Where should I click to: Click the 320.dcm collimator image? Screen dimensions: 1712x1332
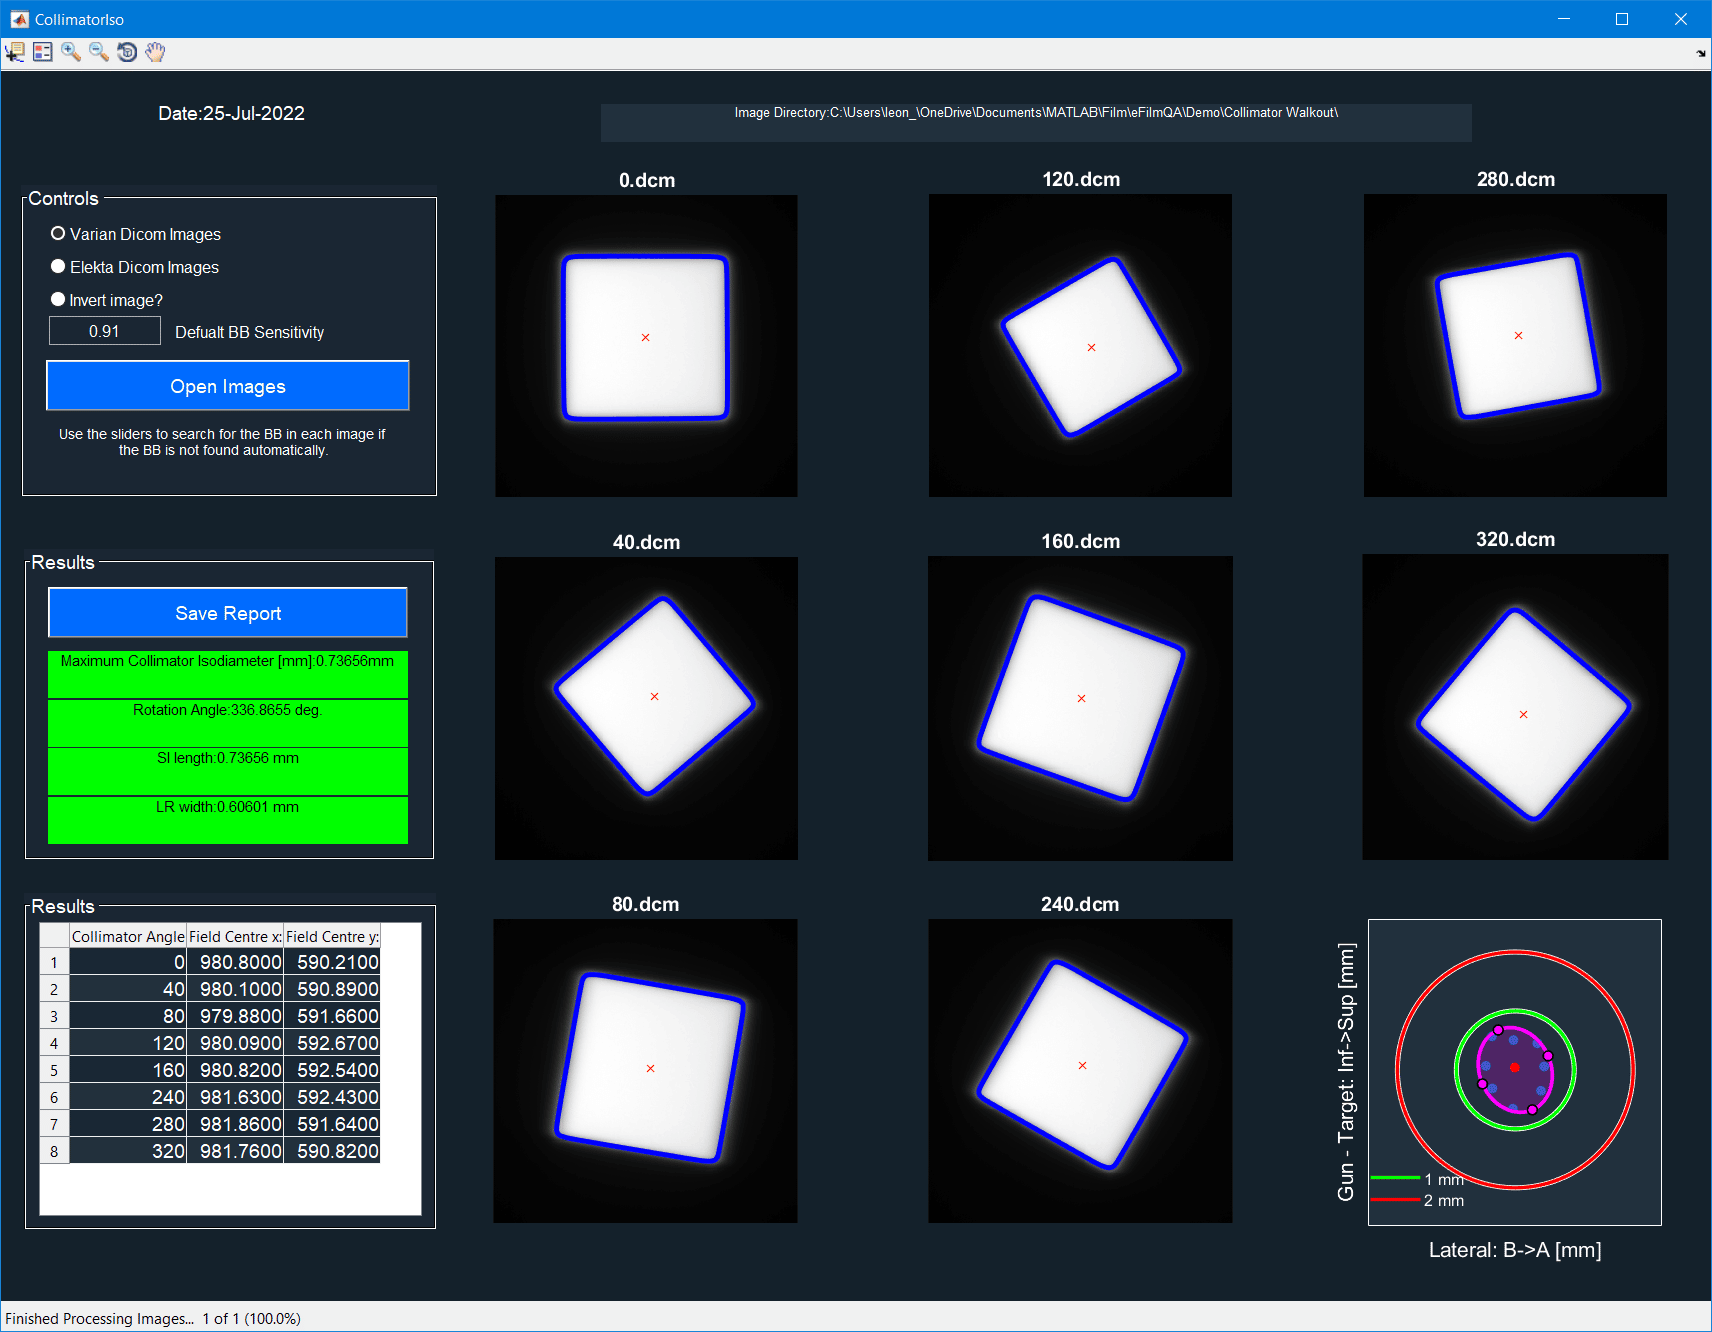click(x=1515, y=707)
